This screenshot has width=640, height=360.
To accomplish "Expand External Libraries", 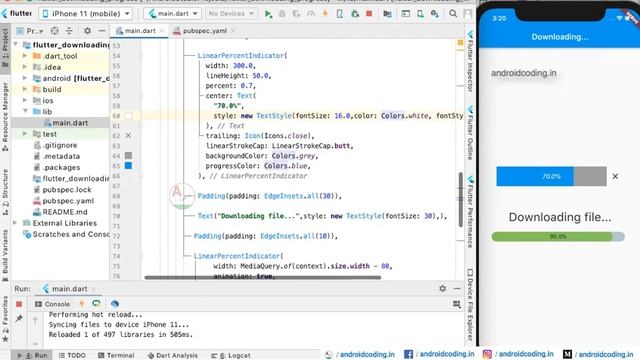I will pos(15,223).
